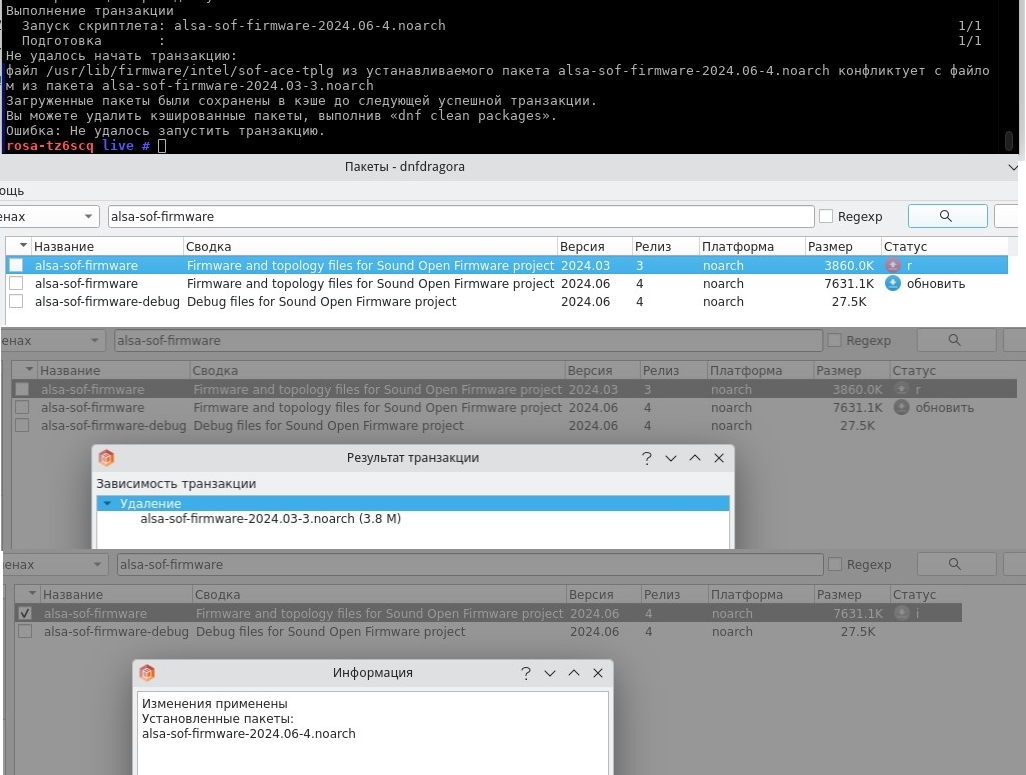Image resolution: width=1026 pixels, height=775 pixels.
Task: Uncheck the checked alsa-sof-firmware 2024.06 package in the bottom list
Action: click(x=25, y=613)
